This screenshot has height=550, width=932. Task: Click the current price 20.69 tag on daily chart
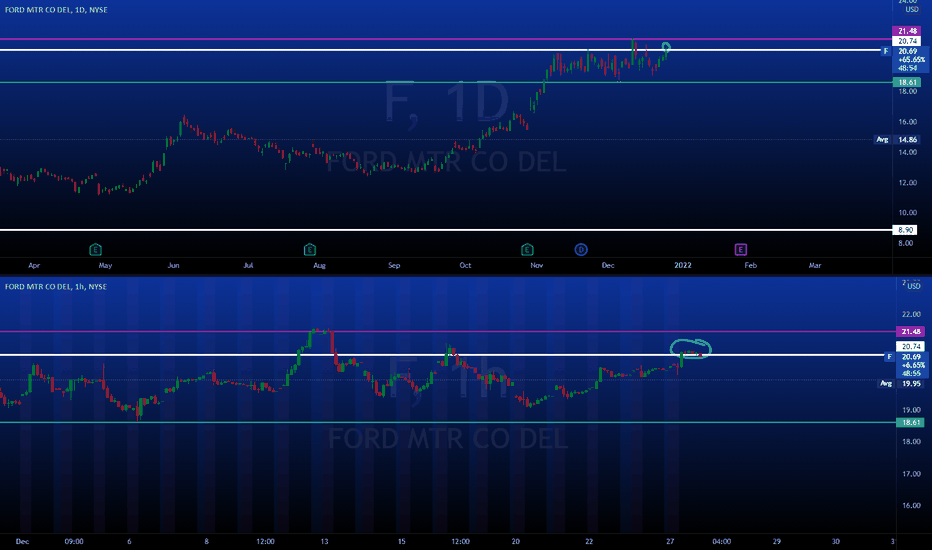point(910,59)
